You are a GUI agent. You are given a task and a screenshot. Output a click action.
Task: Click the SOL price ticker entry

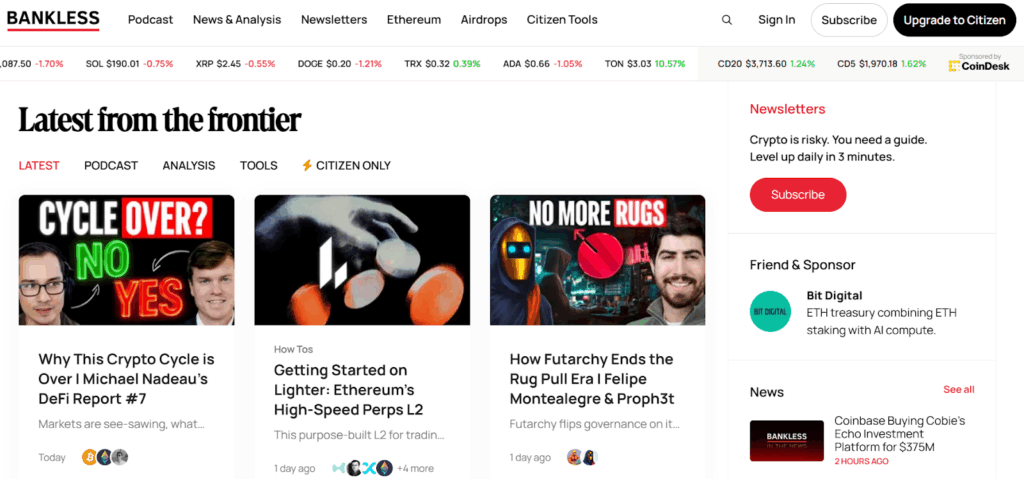pos(129,64)
